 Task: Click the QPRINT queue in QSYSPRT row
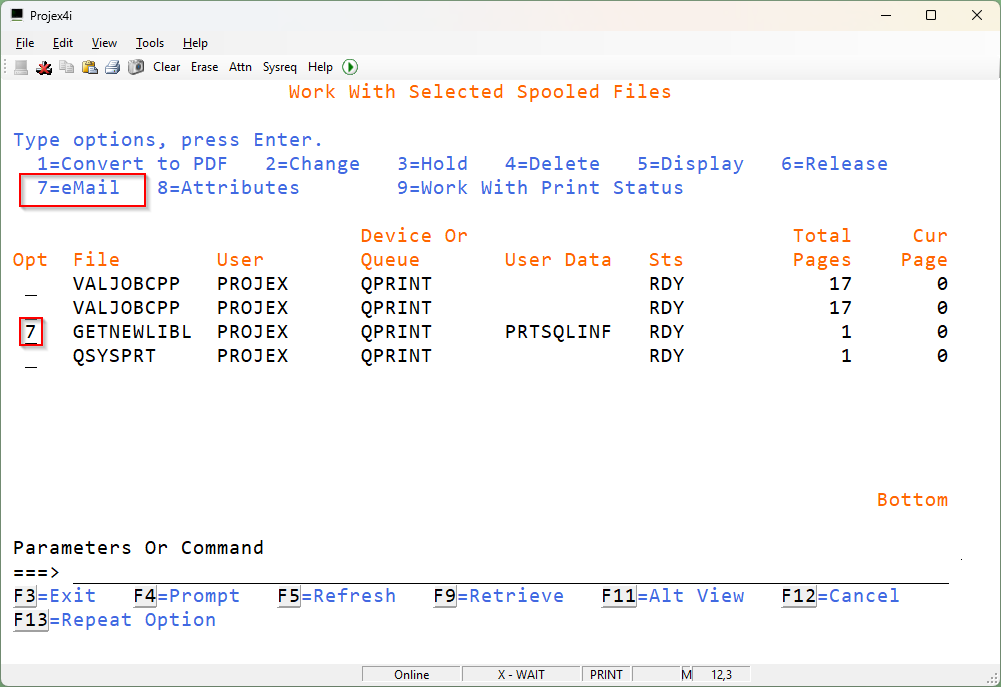point(396,356)
